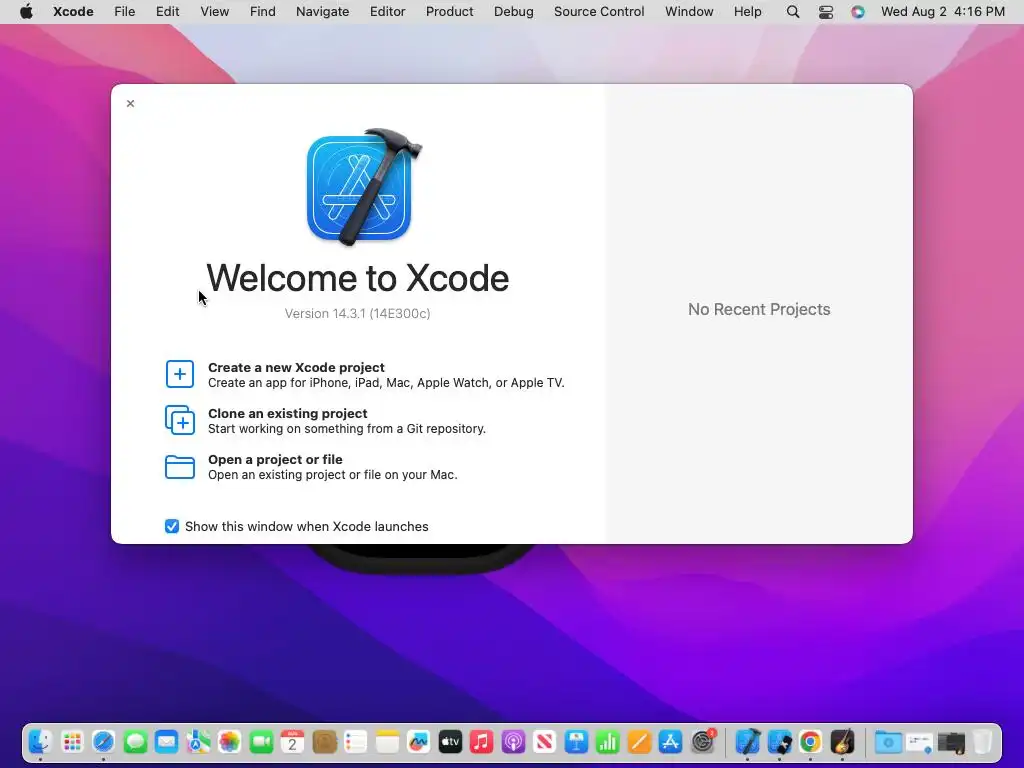Click 'Start working on something from a Git repository.'
1024x768 pixels.
[x=347, y=428]
